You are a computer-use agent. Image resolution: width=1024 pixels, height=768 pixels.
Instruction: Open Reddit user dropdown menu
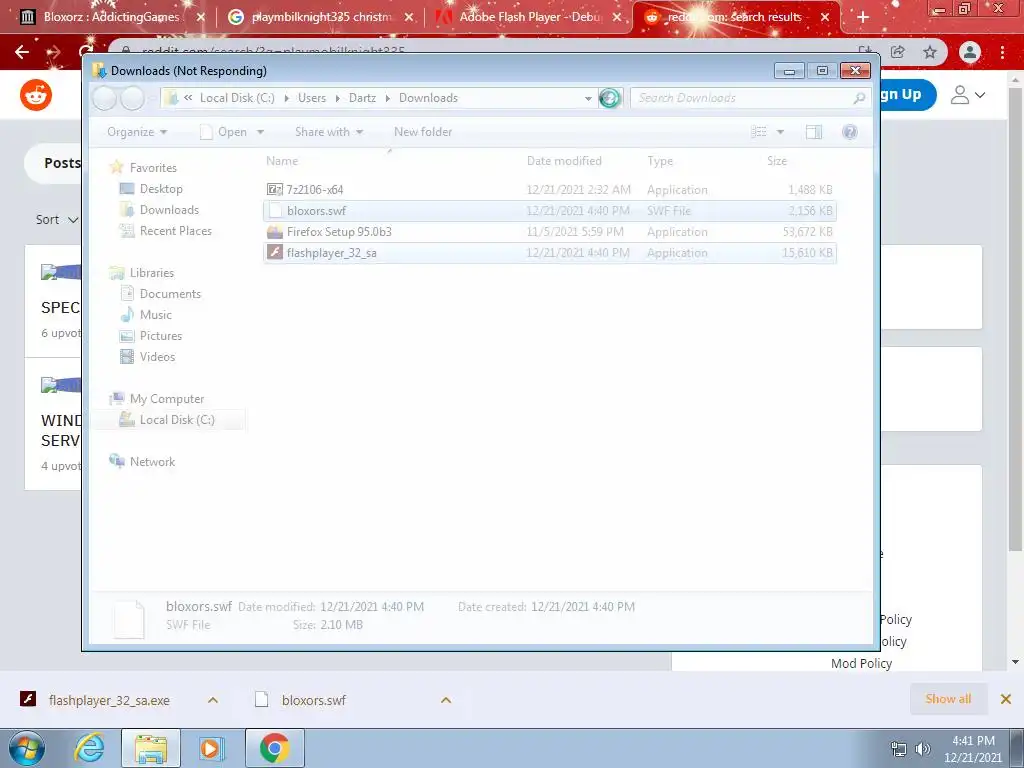click(968, 95)
